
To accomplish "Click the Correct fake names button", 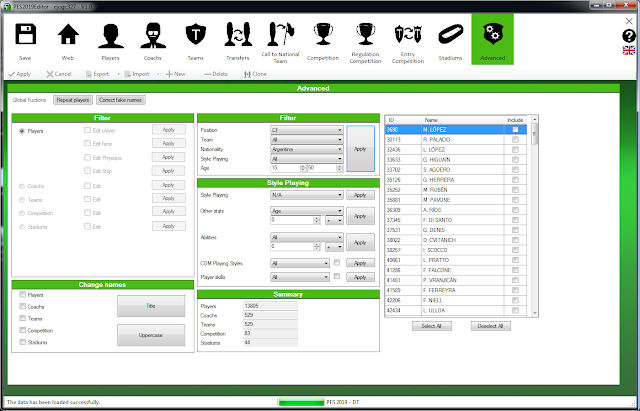I will (120, 100).
